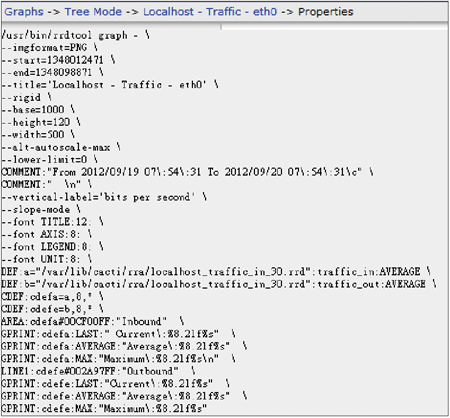Click the --base=1000 option line
Screen dimensions: 450x418
coord(38,110)
